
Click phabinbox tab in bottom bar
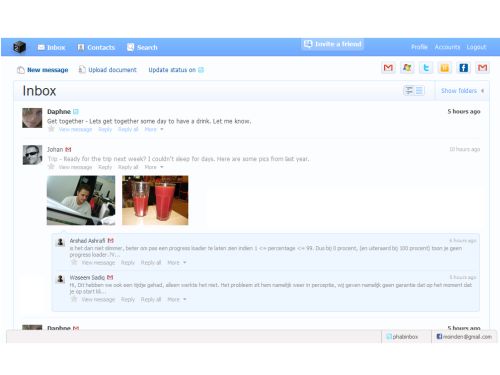(x=402, y=337)
